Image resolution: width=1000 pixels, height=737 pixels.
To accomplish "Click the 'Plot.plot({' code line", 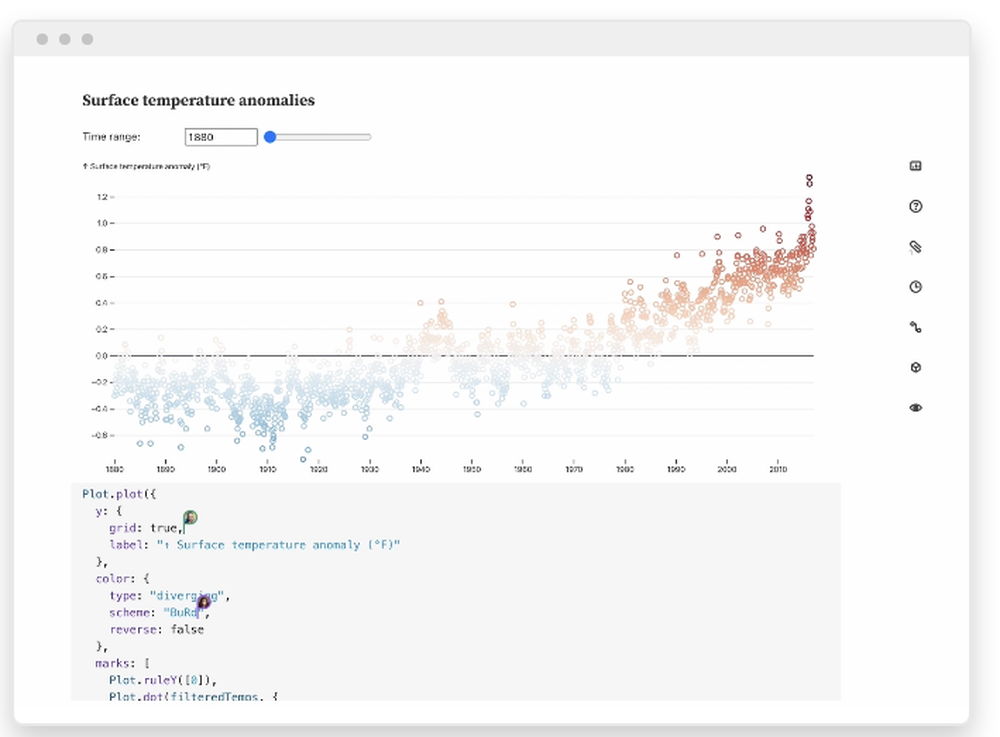I will pyautogui.click(x=119, y=493).
